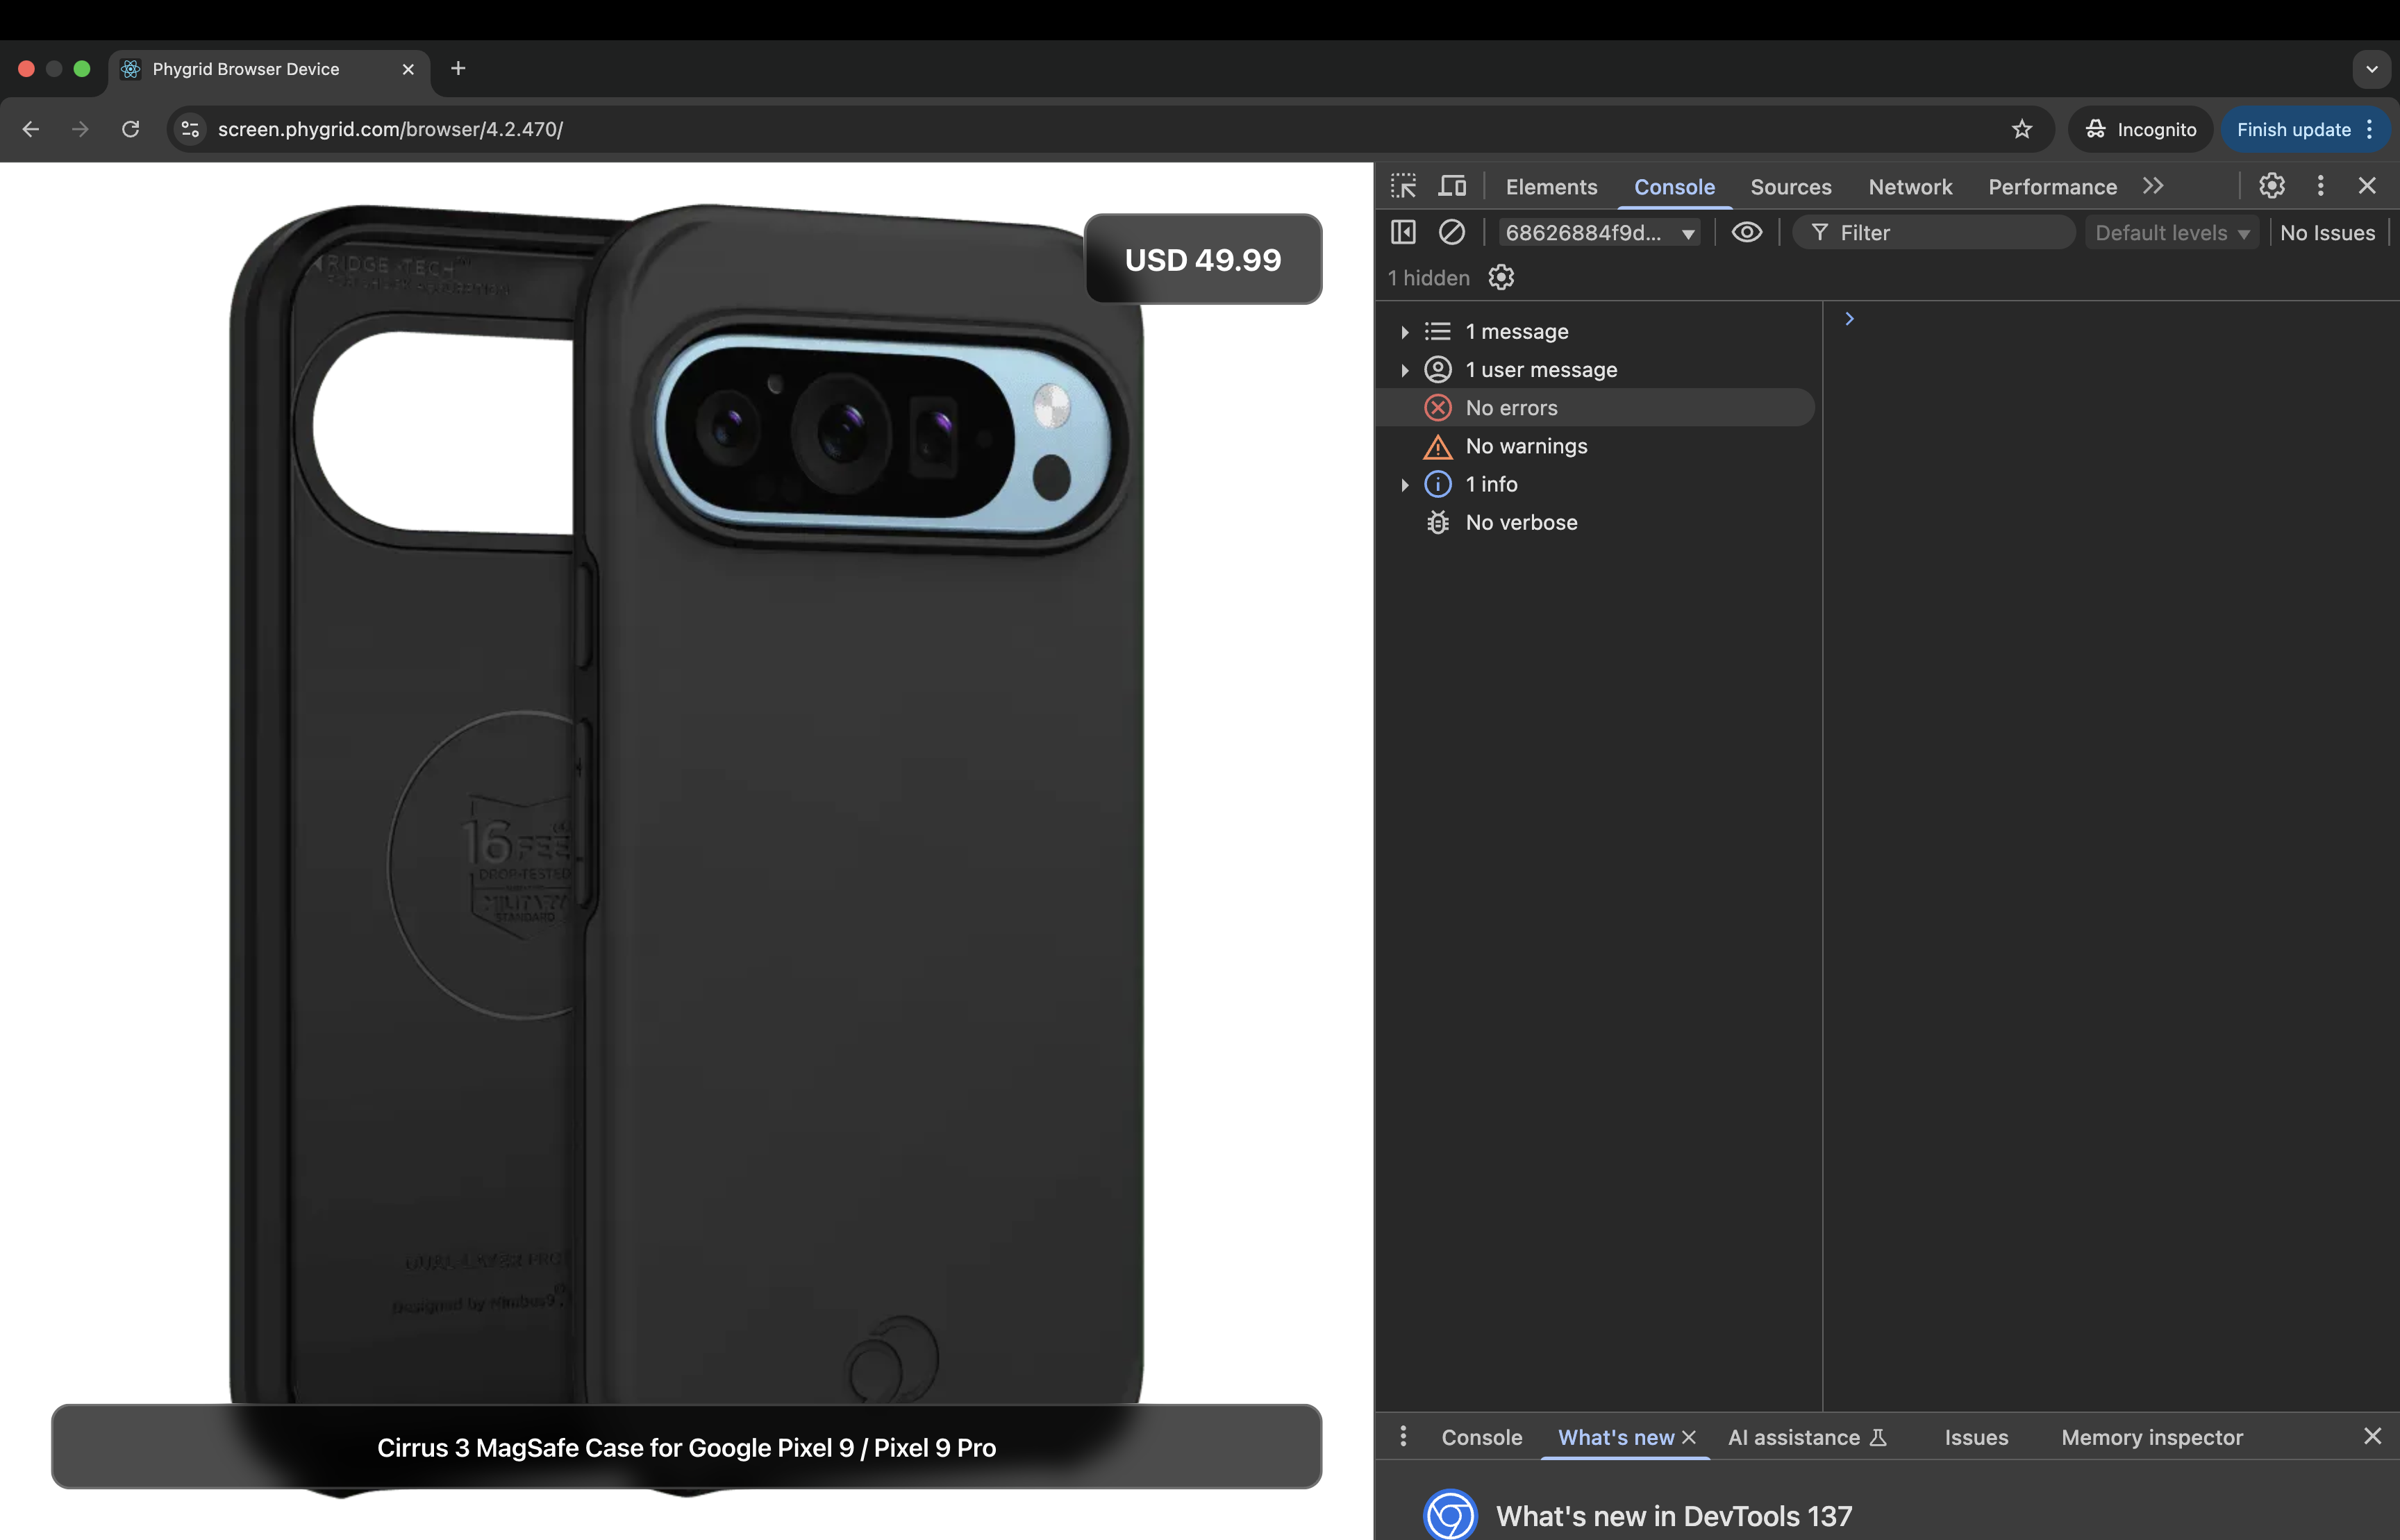The image size is (2400, 1540).
Task: Click the red error circle icon
Action: 1437,407
